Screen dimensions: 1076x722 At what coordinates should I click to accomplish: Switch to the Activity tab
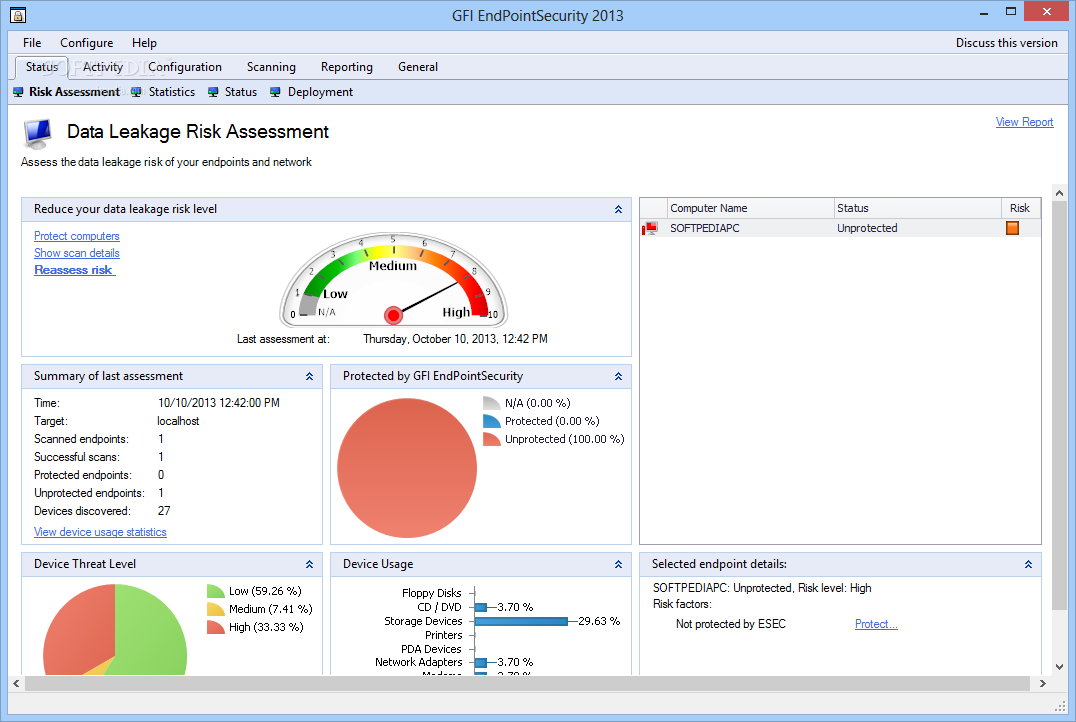click(x=103, y=67)
